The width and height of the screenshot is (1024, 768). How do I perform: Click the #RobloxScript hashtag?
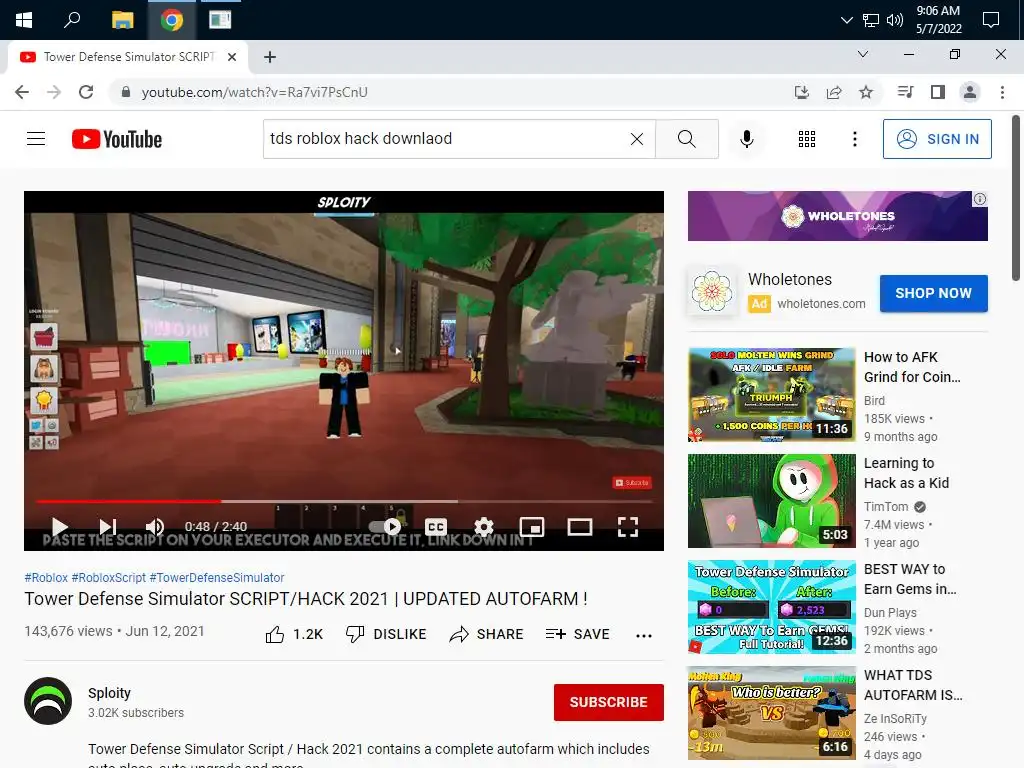(108, 578)
